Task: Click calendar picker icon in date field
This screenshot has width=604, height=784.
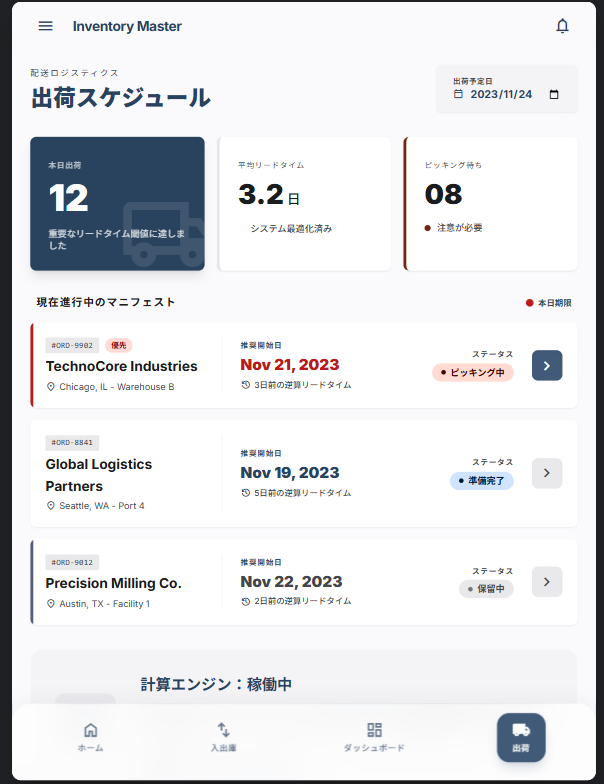Action: tap(555, 95)
